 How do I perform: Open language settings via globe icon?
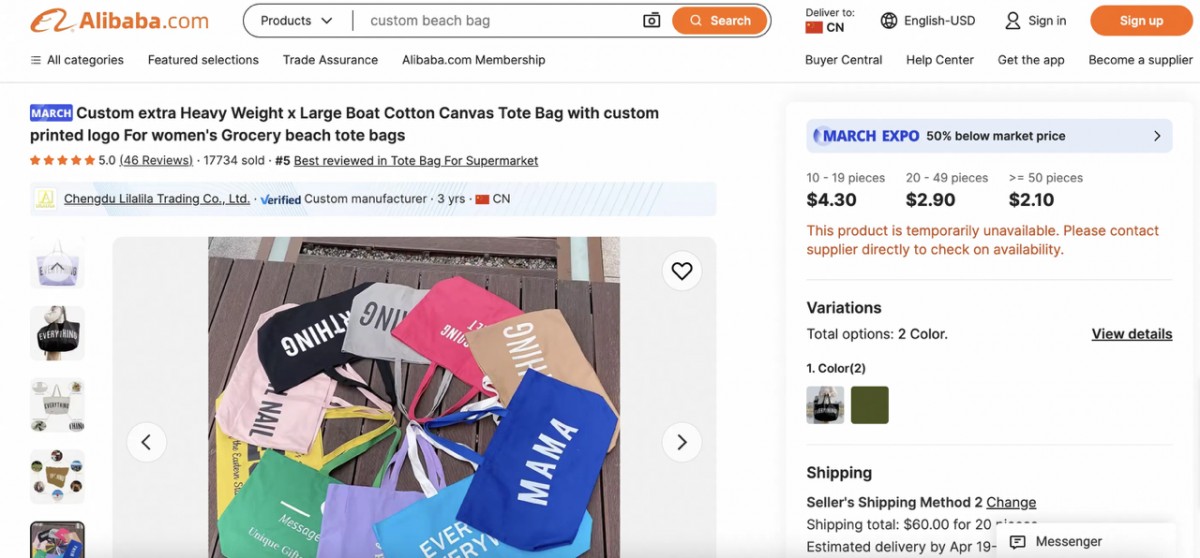[x=888, y=21]
